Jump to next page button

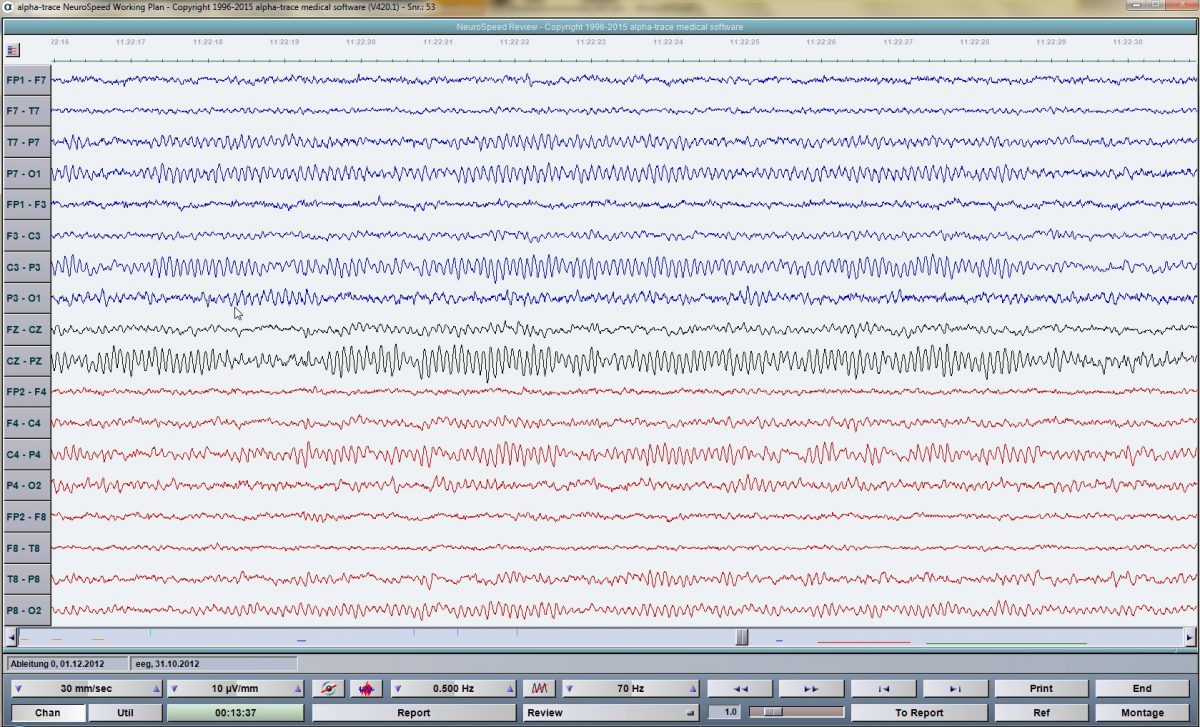point(955,688)
